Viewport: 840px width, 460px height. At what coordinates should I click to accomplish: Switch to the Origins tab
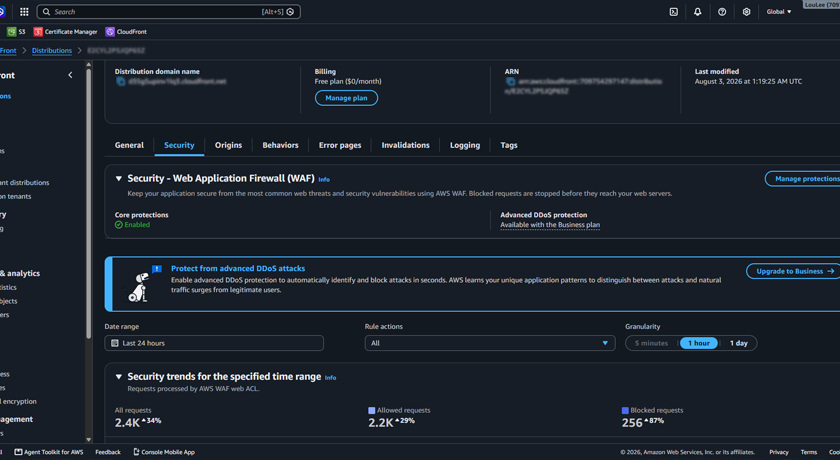[x=228, y=145]
